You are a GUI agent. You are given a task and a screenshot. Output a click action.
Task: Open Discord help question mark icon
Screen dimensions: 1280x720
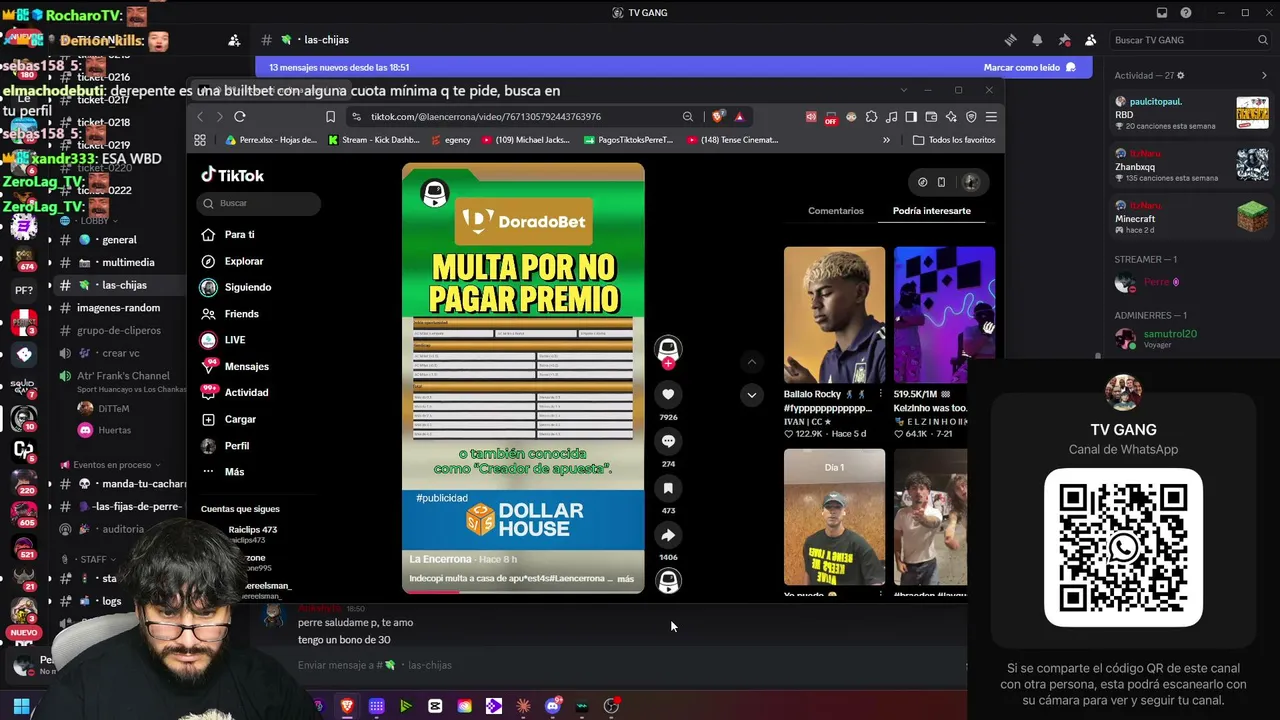[x=1186, y=13]
